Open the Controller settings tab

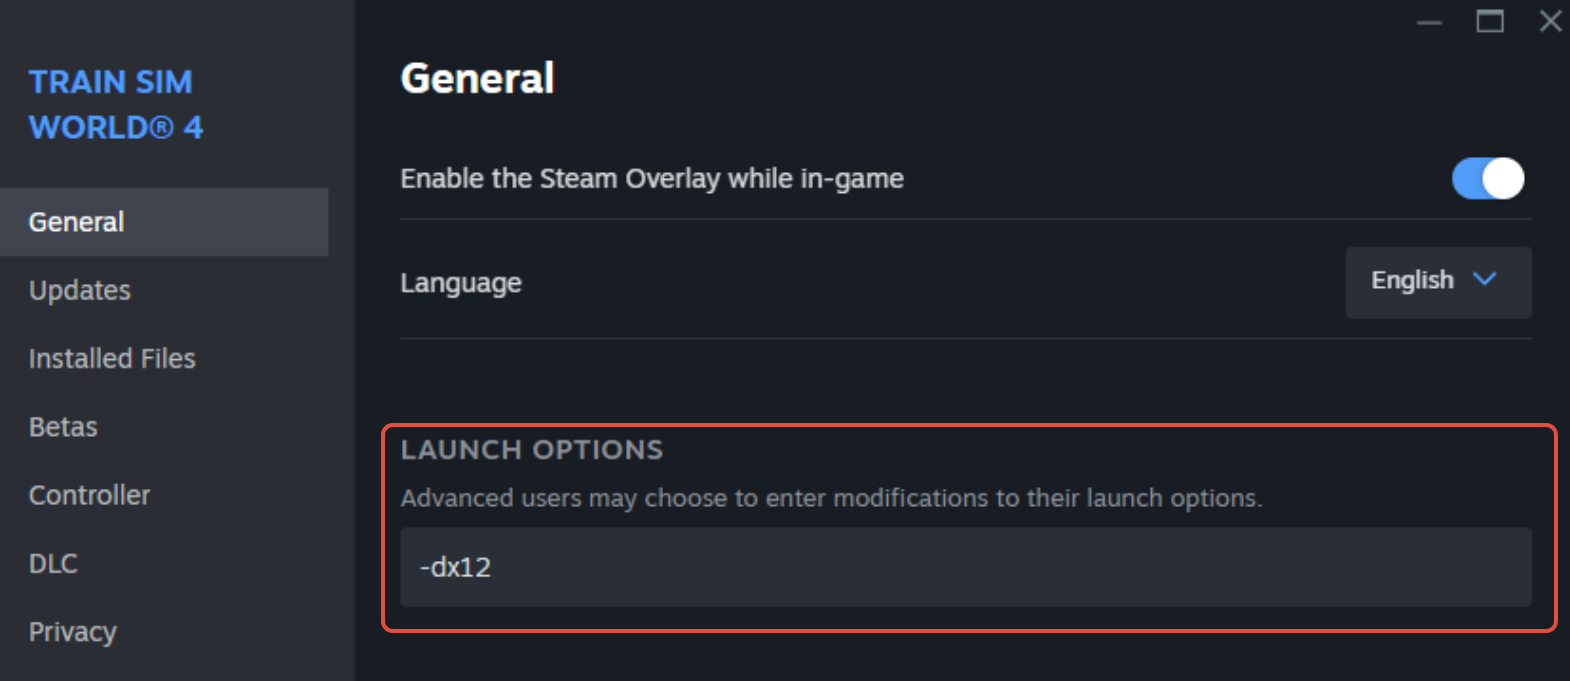(x=89, y=495)
